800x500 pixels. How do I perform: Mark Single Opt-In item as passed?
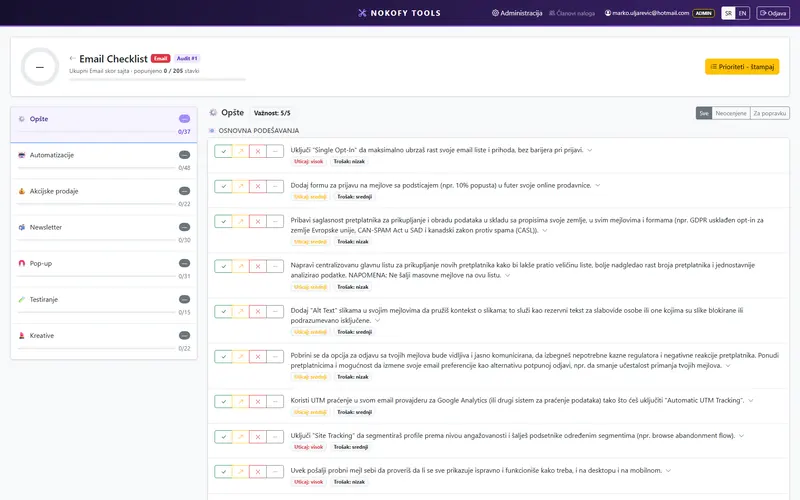pos(223,151)
